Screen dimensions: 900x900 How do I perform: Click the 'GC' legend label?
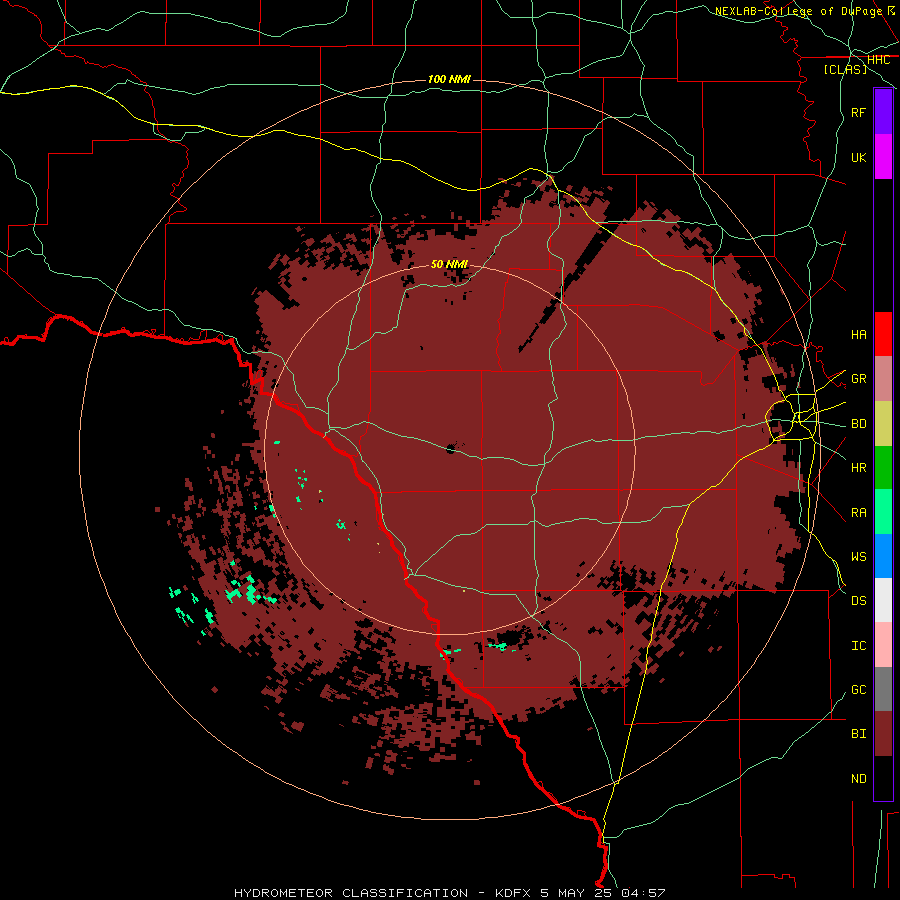(x=858, y=689)
